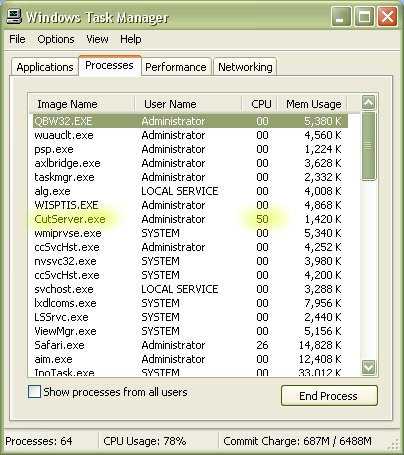Click the window resize grip corner
This screenshot has height=455, width=404.
point(394,443)
